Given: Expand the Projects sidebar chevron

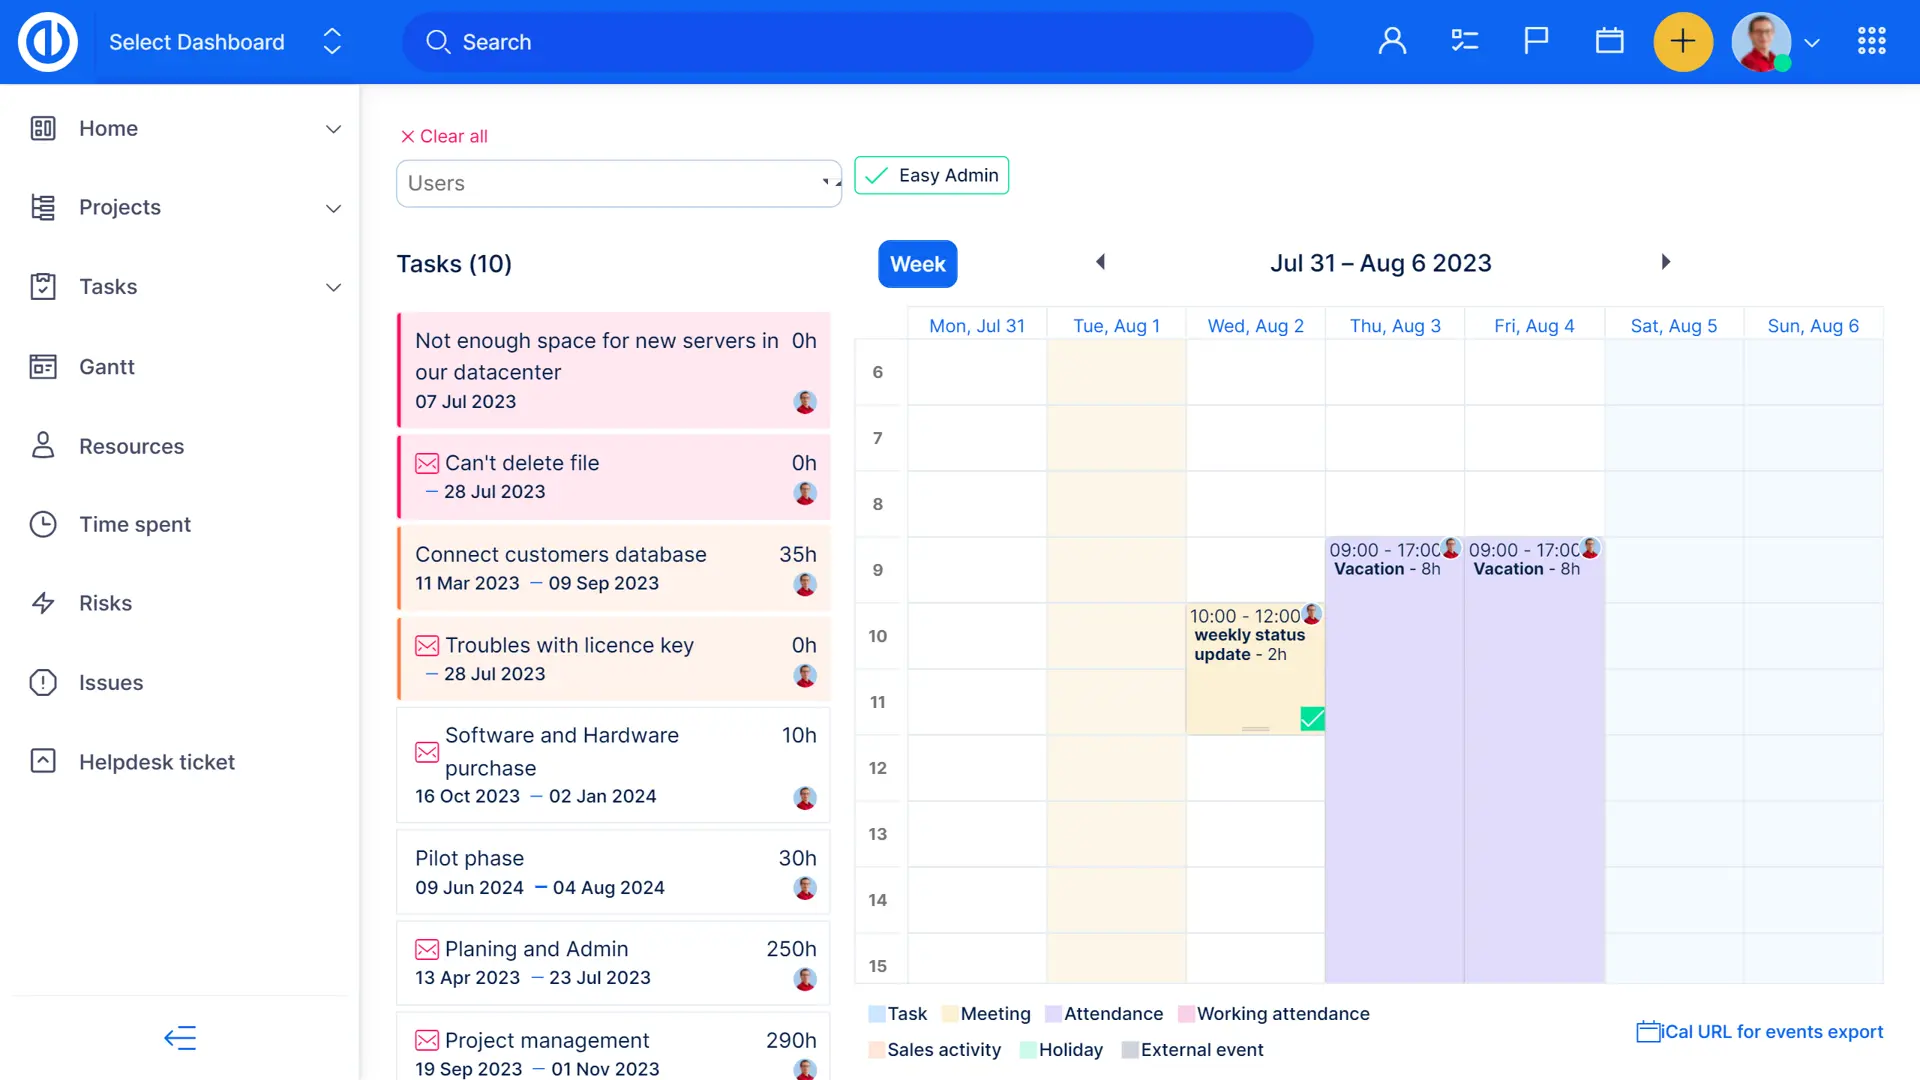Looking at the screenshot, I should [333, 208].
